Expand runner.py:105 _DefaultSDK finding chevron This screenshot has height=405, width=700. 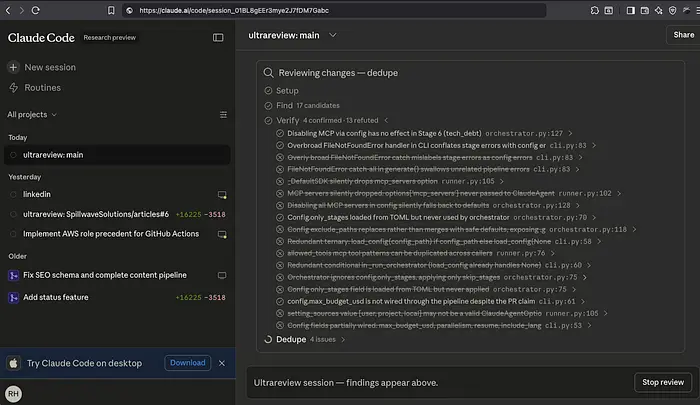tap(501, 181)
